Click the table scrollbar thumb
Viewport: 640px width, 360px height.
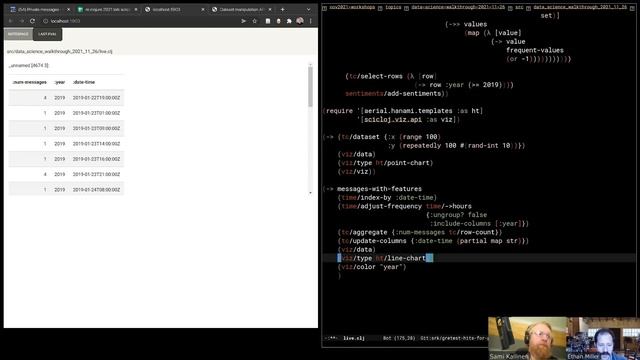pyautogui.click(x=310, y=86)
